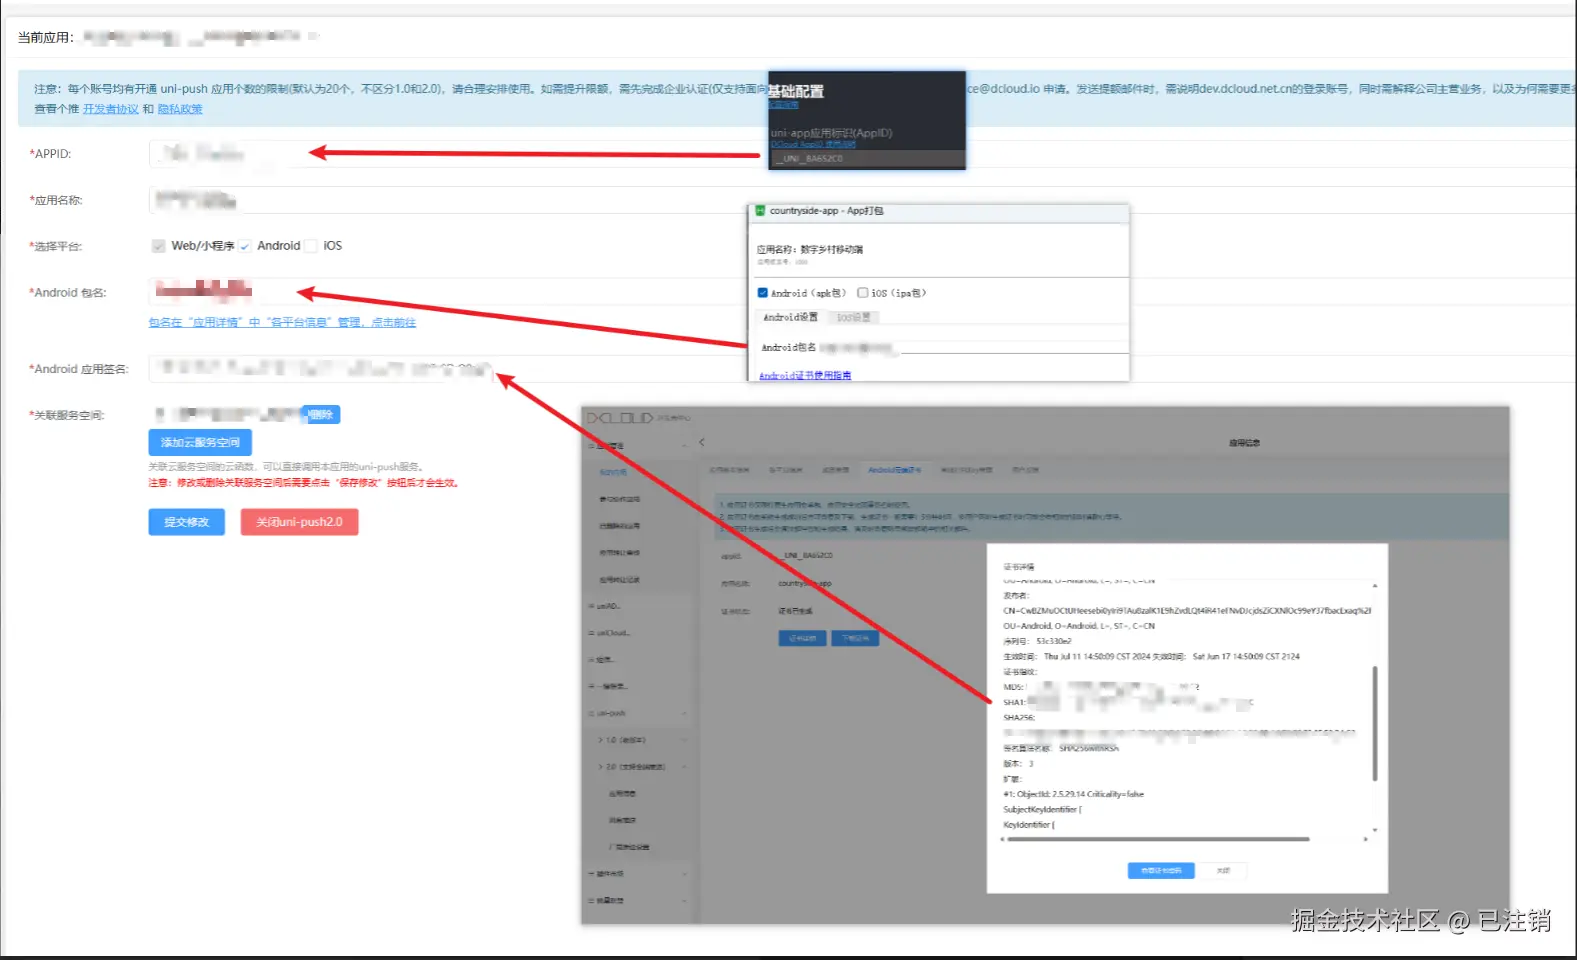Click the 序列号 53c330e2 text
Image resolution: width=1577 pixels, height=960 pixels.
(x=1037, y=641)
